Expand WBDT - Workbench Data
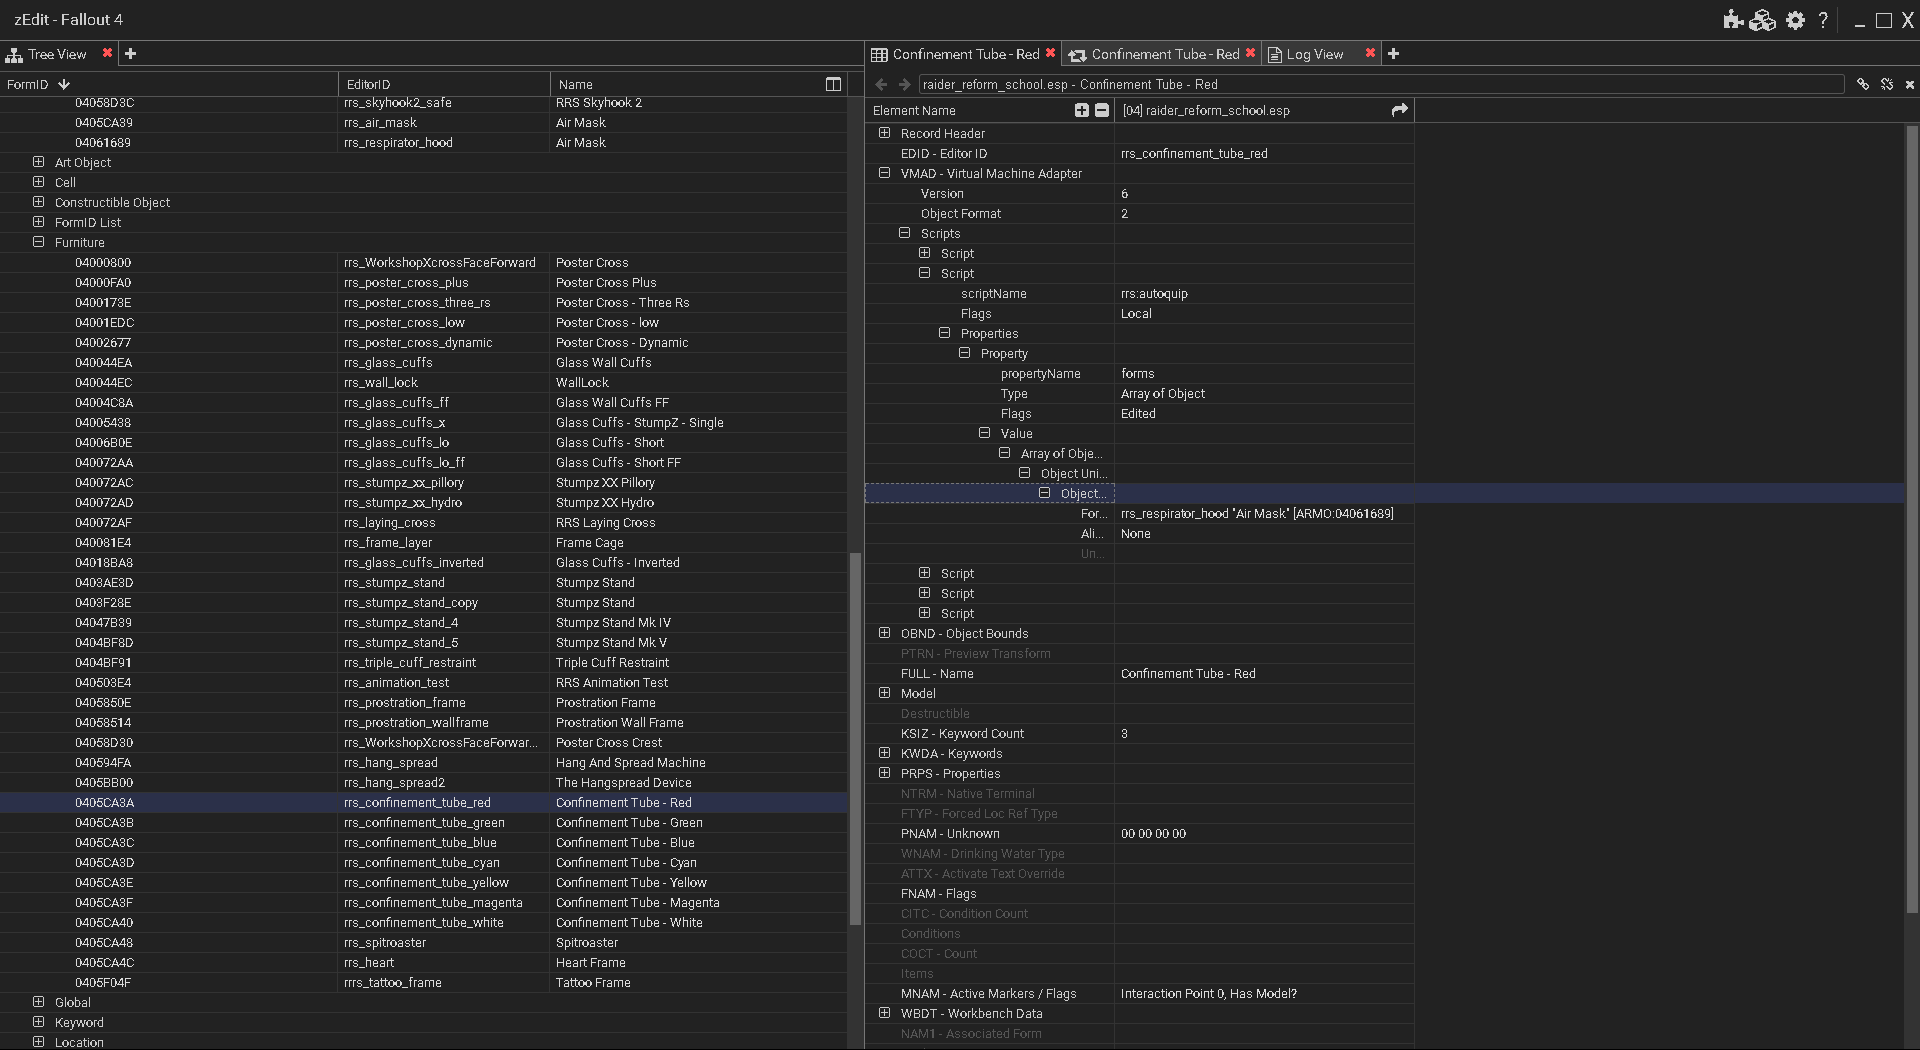1920x1050 pixels. click(x=884, y=1013)
